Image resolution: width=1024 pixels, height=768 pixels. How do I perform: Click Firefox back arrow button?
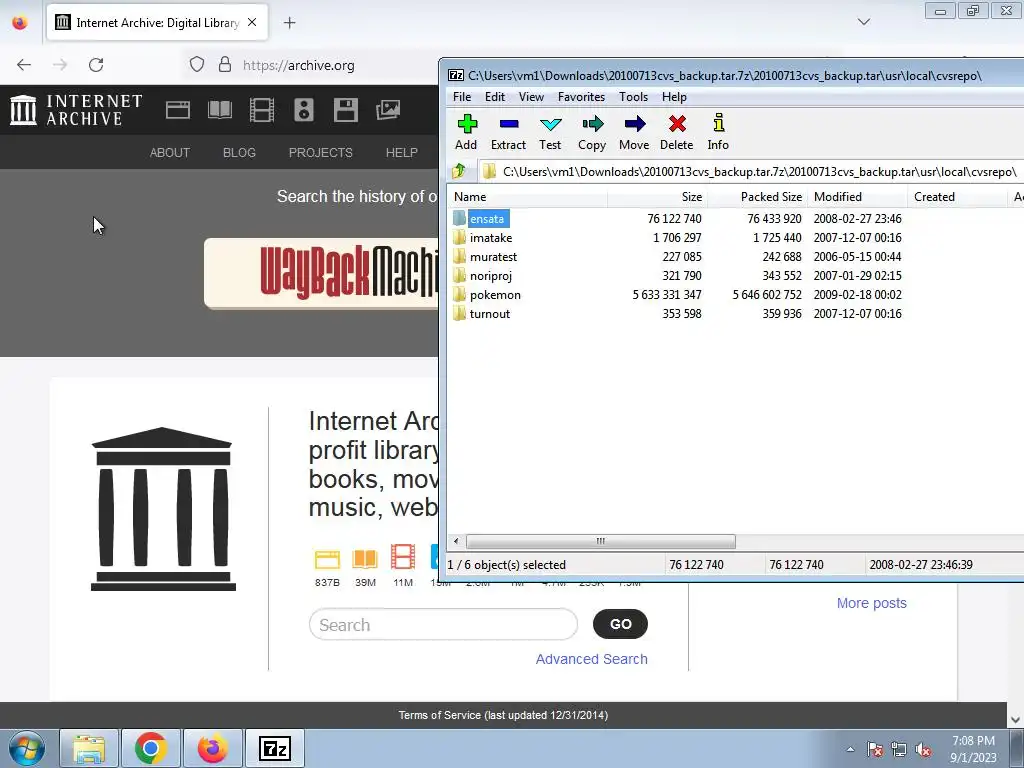point(24,65)
